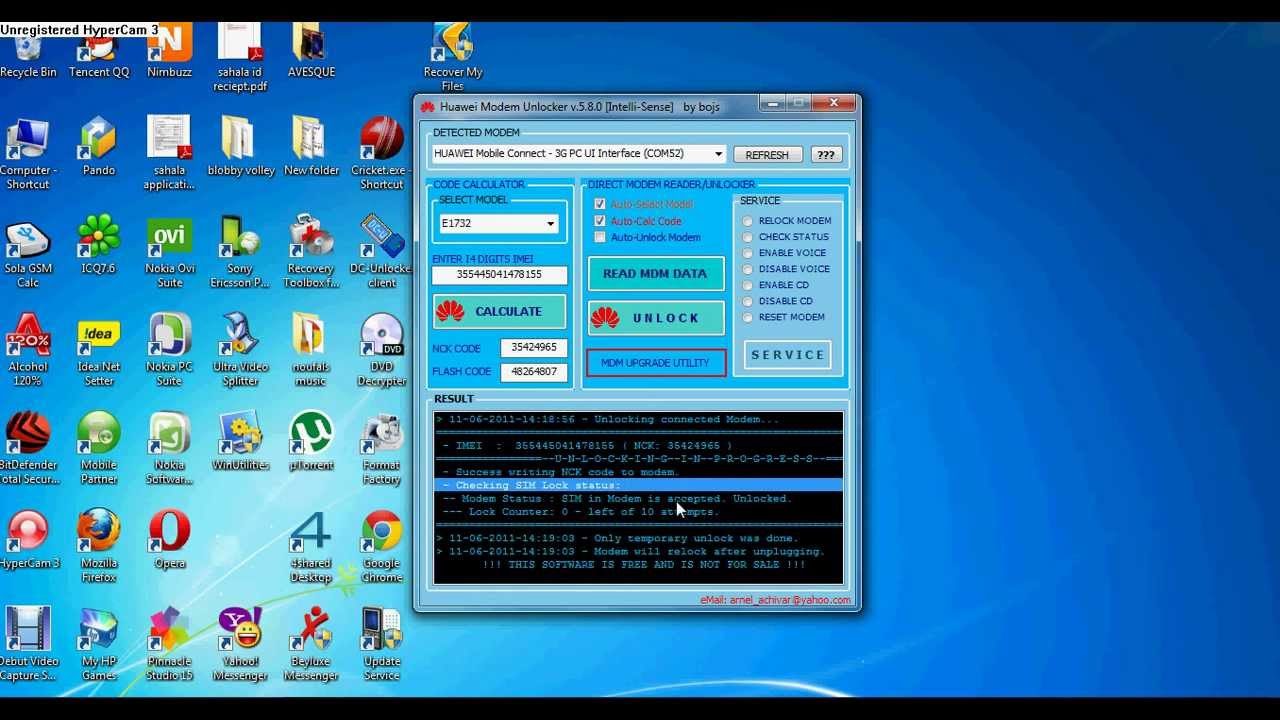Click the SERVICE button
This screenshot has width=1280, height=720.
pyautogui.click(x=788, y=355)
